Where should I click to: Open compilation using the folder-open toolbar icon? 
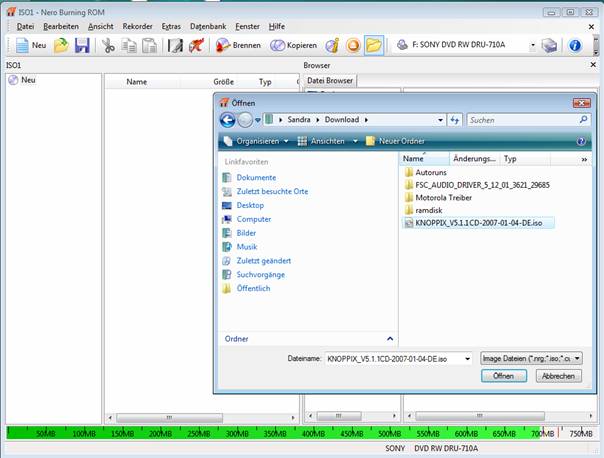click(61, 45)
